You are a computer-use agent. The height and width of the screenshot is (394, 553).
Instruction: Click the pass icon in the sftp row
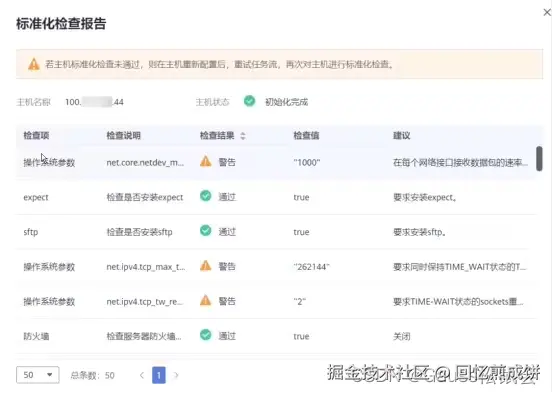click(206, 231)
